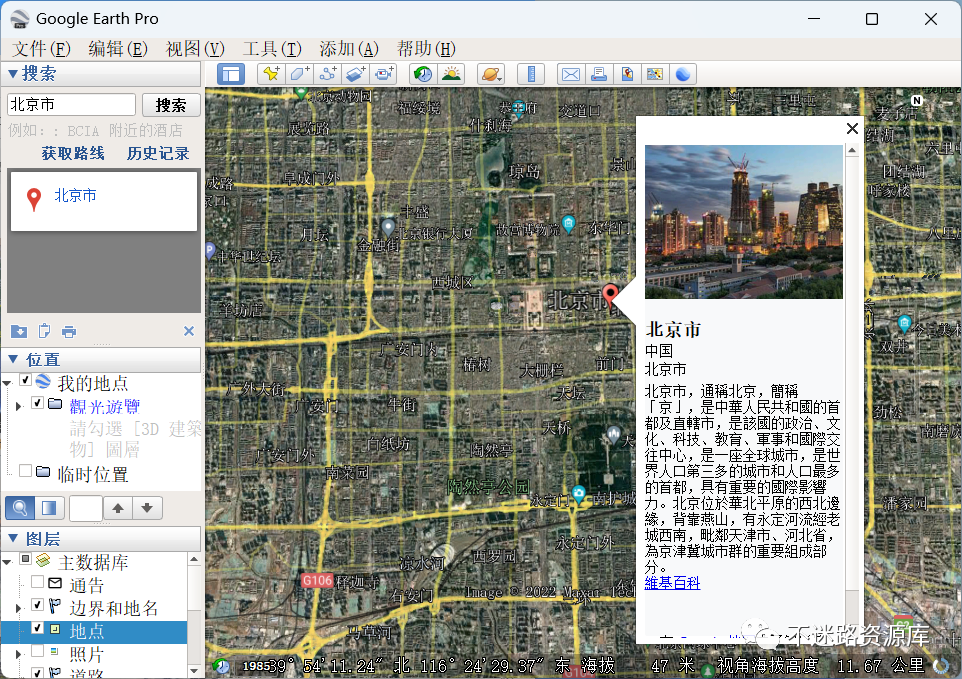
Task: Move selected place down arrow button
Action: click(x=147, y=508)
